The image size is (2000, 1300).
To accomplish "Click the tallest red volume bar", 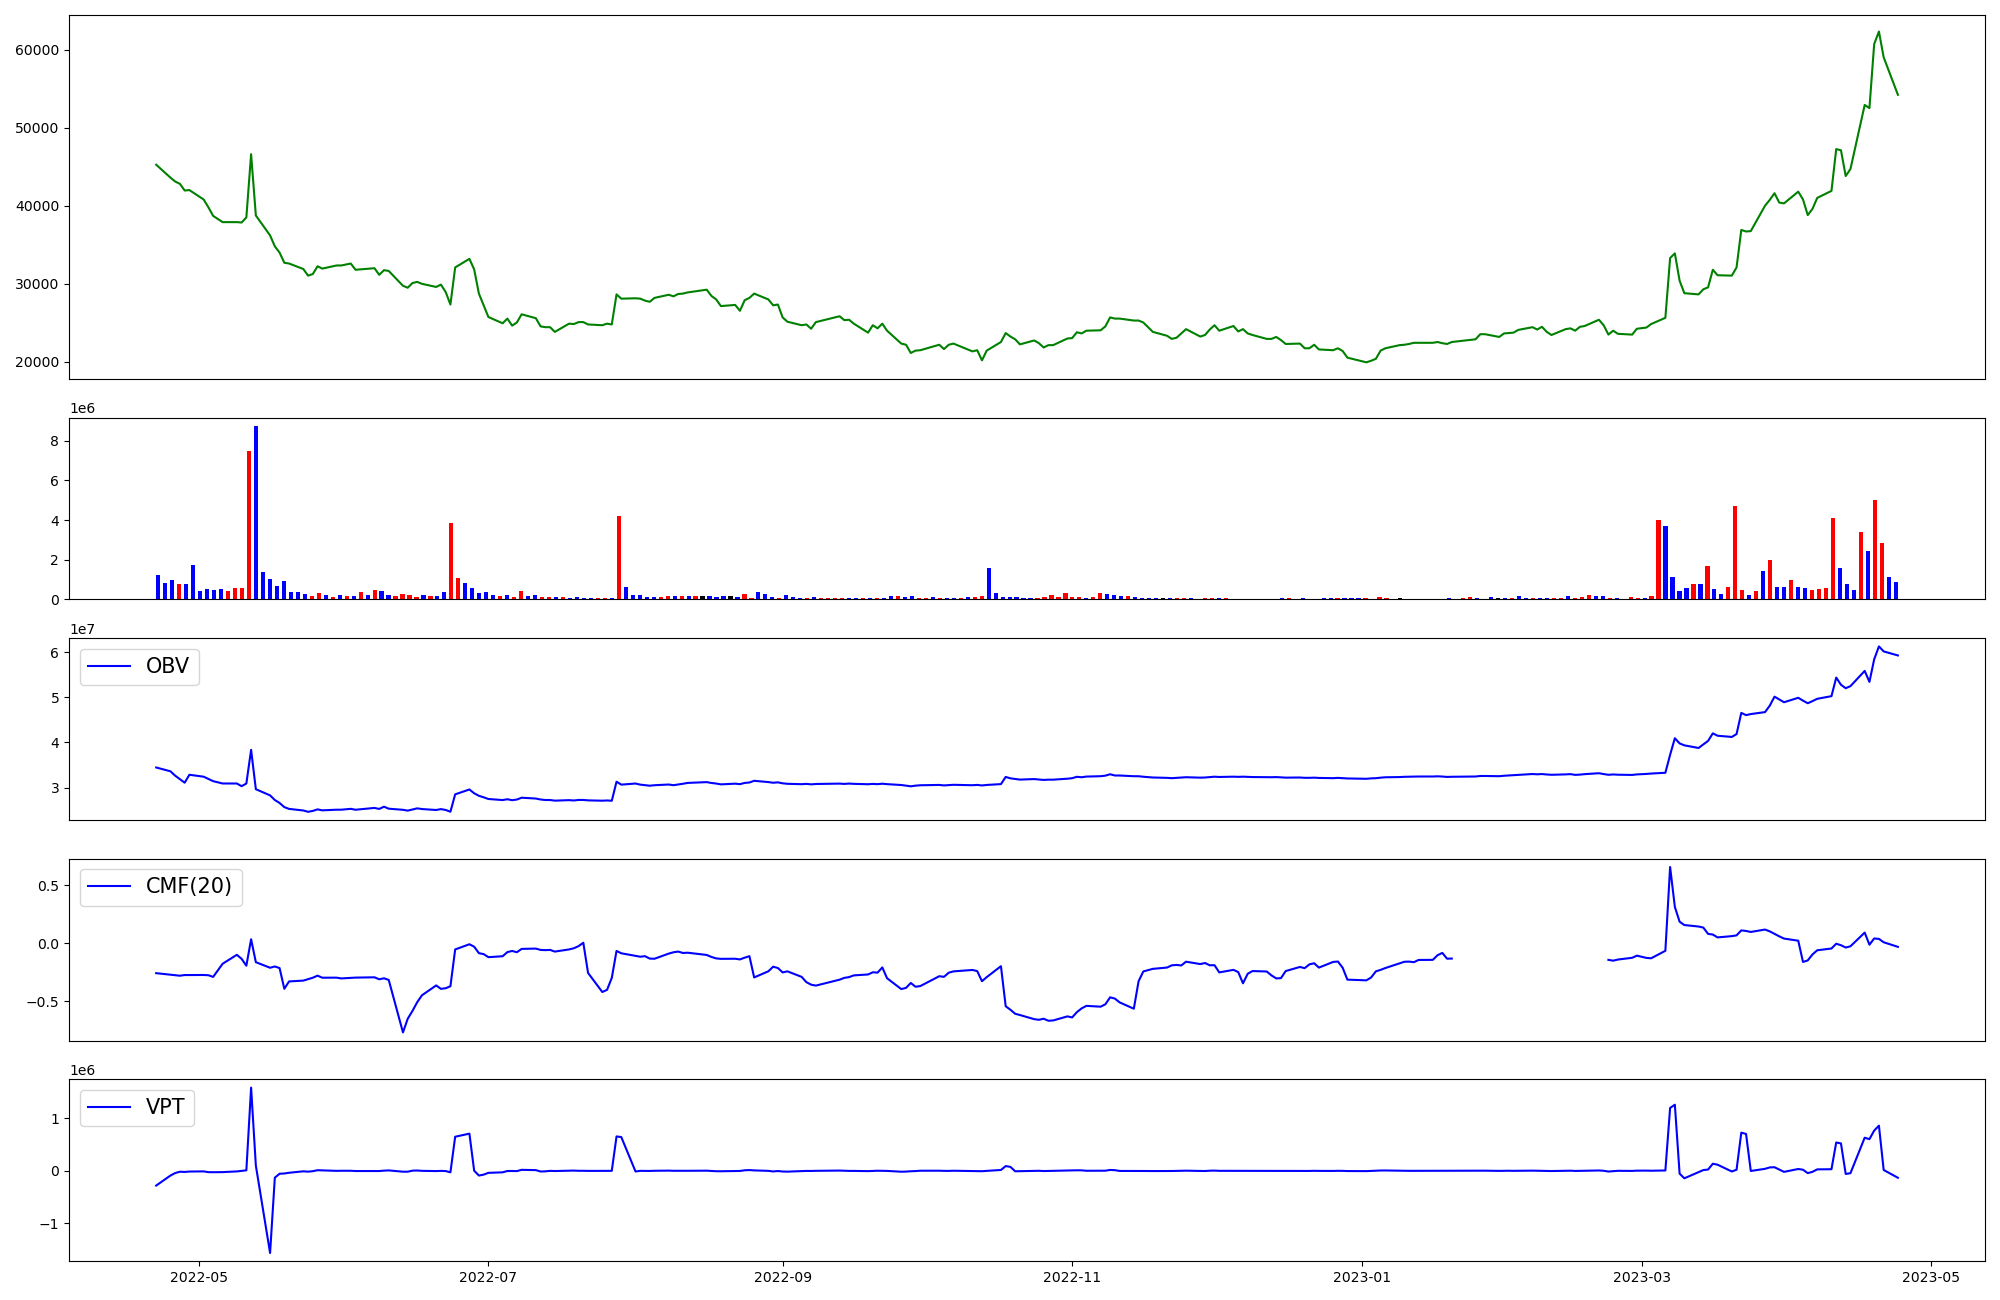I will point(249,525).
